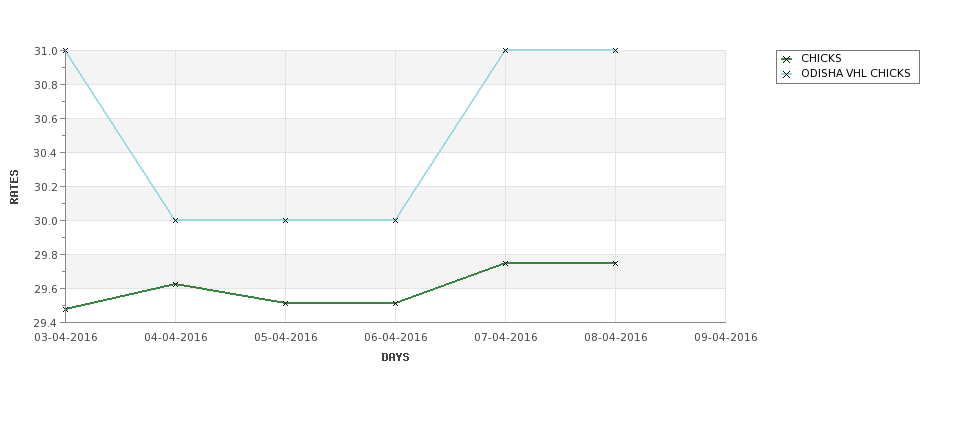Select ODISHA VHL CHICKS peak on 07-04-2016
Screen dimensions: 975x429
click(506, 50)
